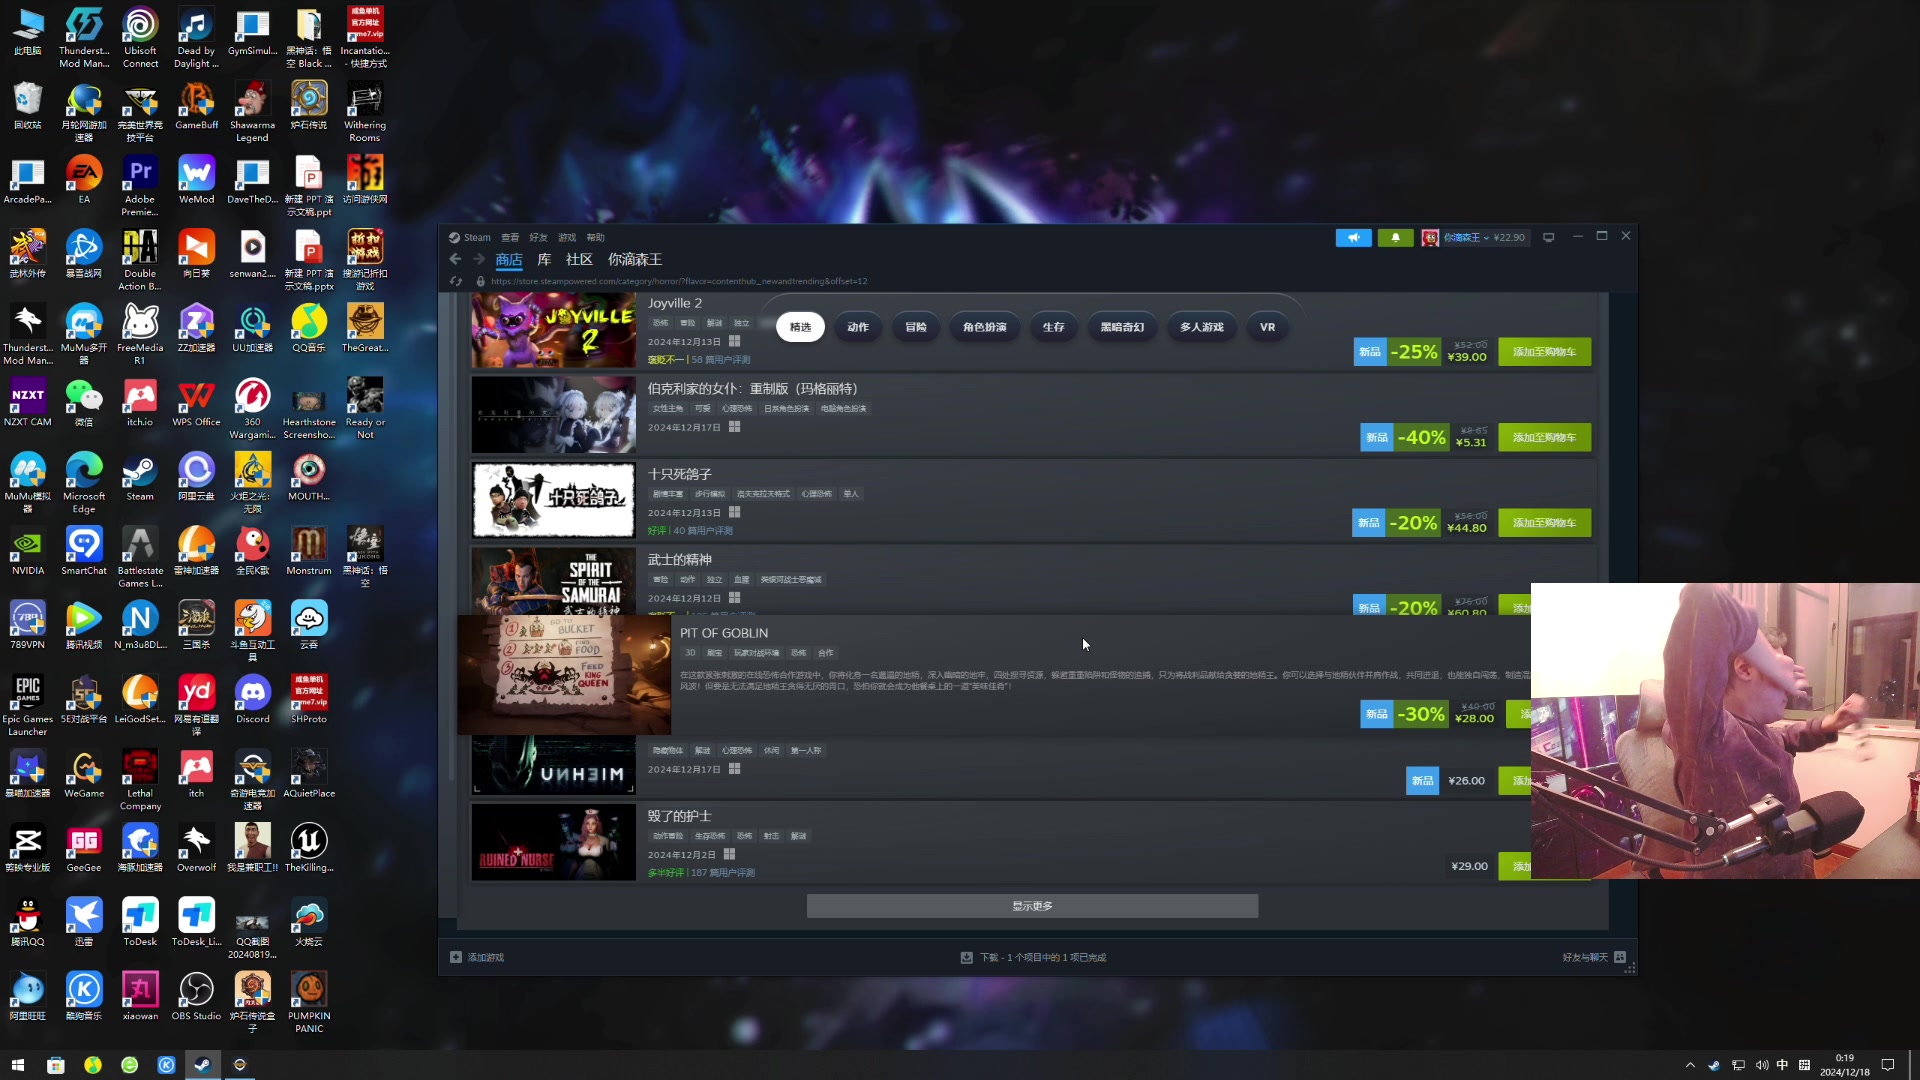Open the 游戏 menu in Steam

click(567, 237)
